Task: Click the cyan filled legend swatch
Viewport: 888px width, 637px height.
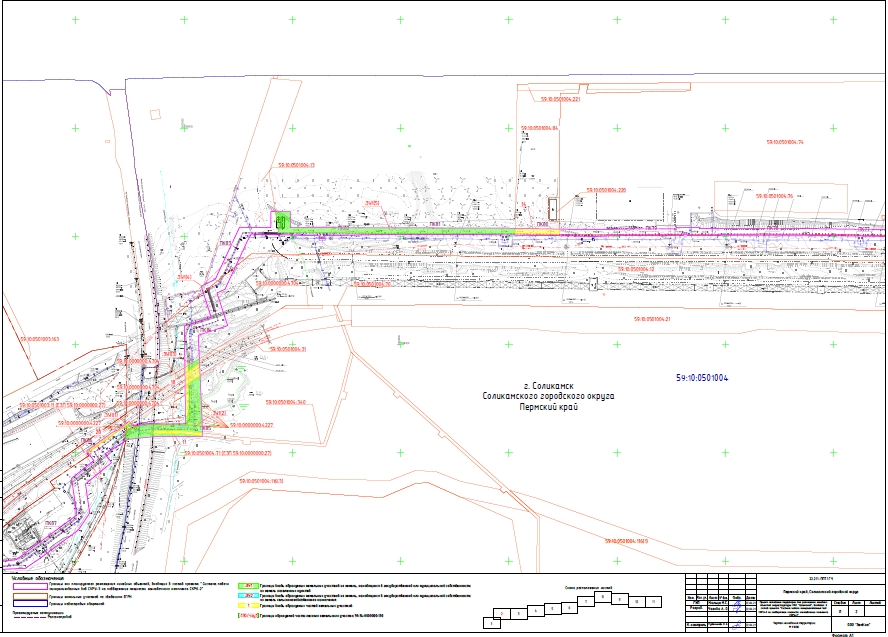Action: 248,596
